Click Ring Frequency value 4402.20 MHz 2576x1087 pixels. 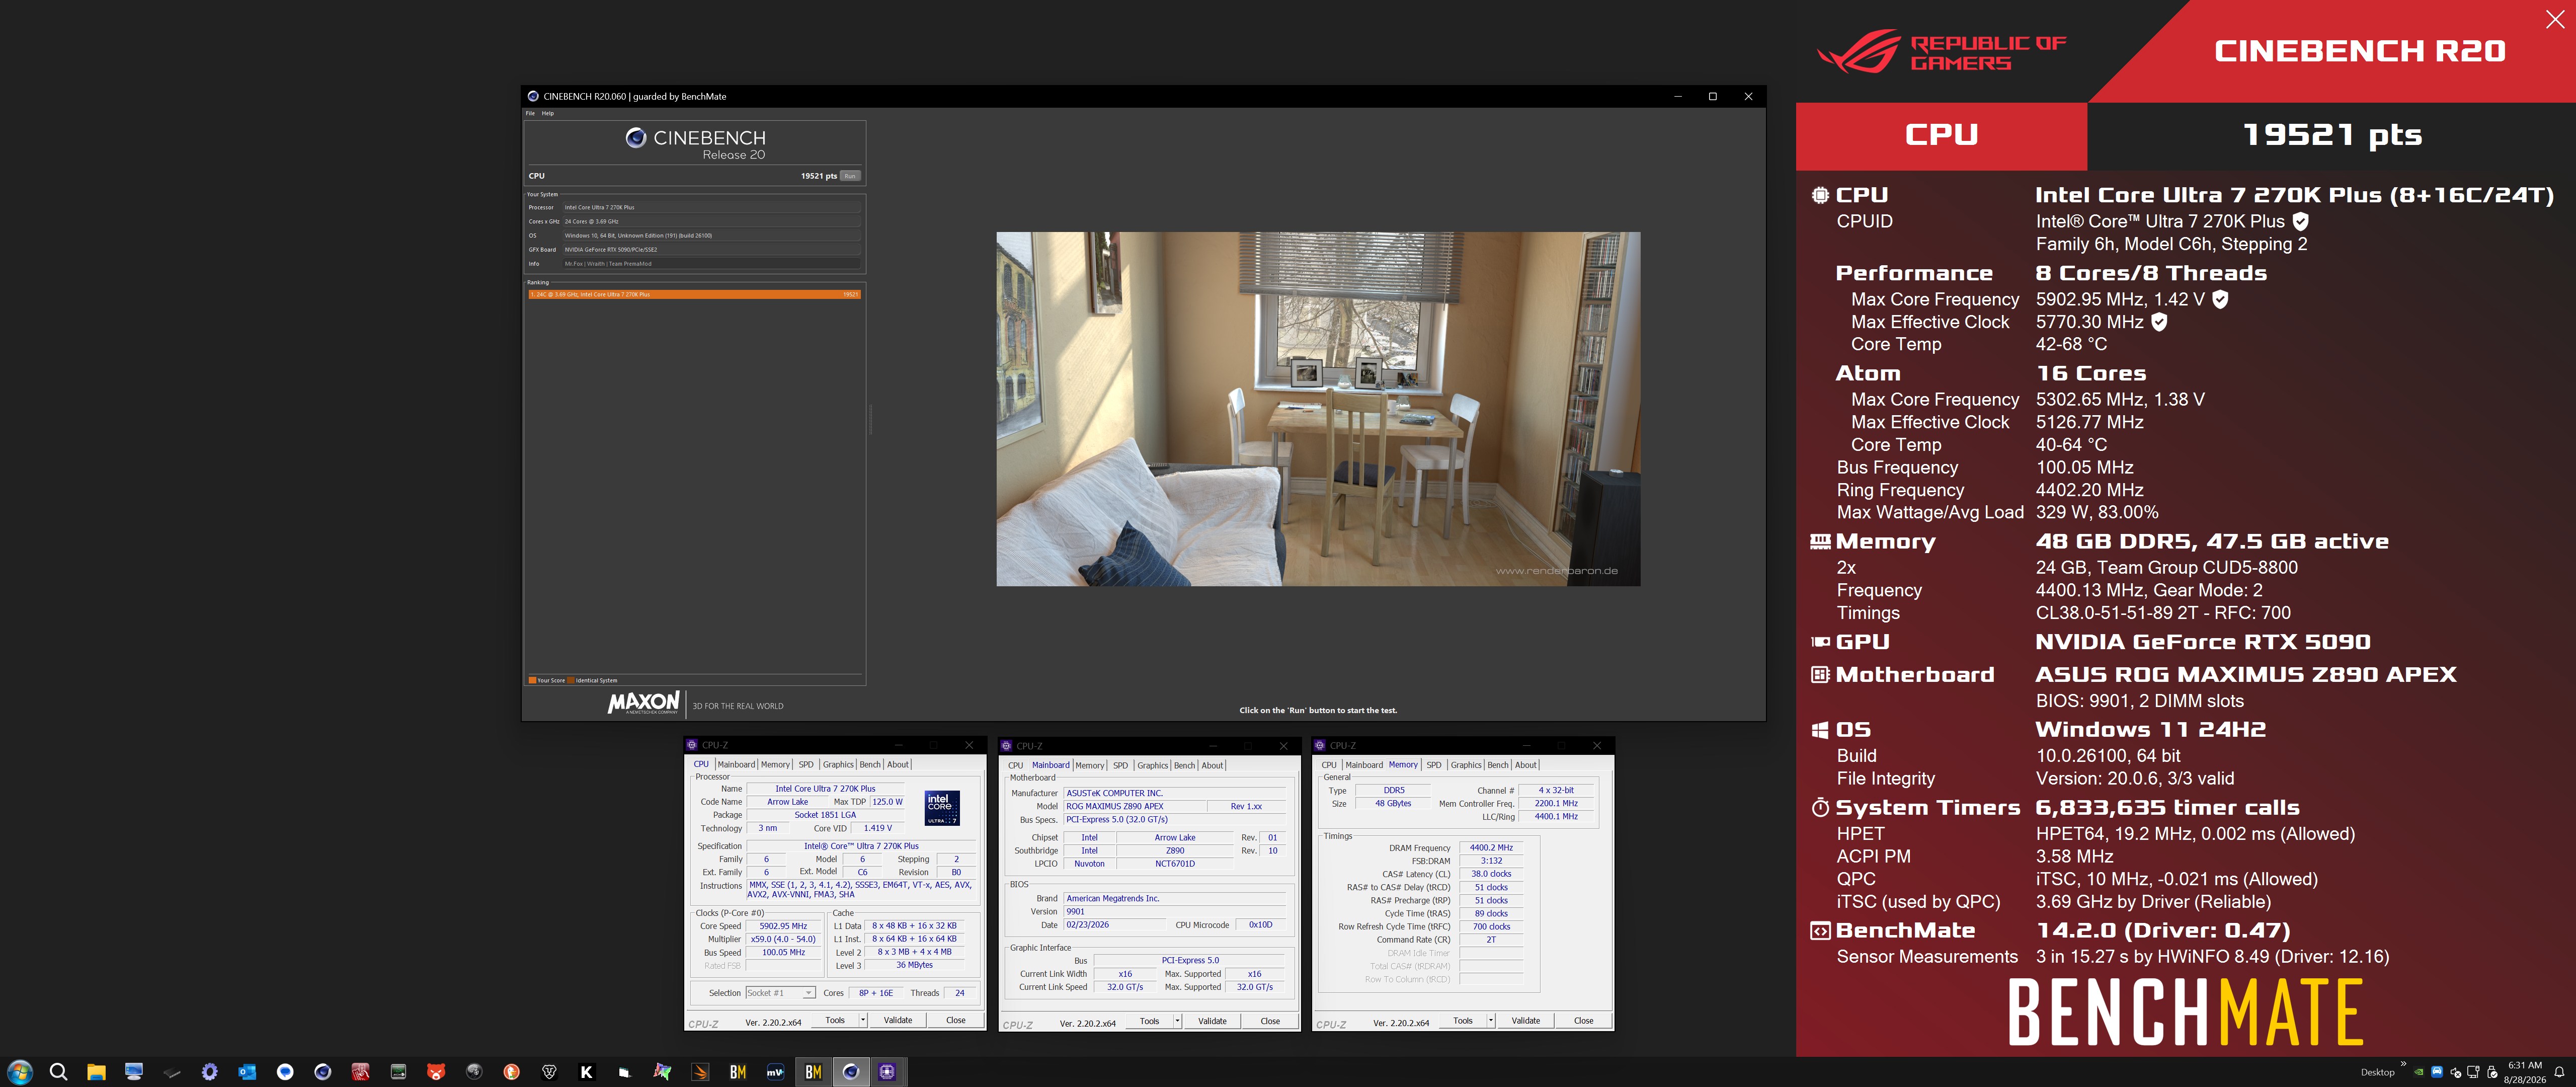click(x=2090, y=490)
